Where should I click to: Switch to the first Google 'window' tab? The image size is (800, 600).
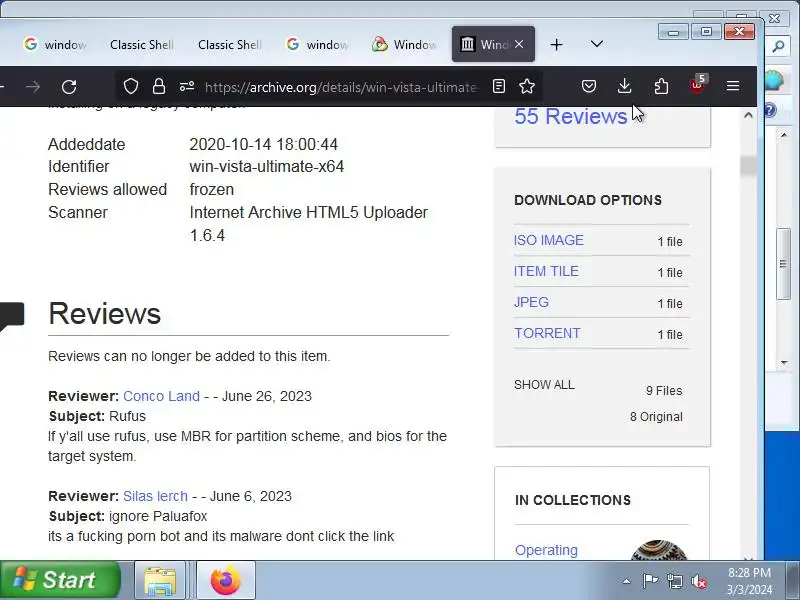[56, 44]
